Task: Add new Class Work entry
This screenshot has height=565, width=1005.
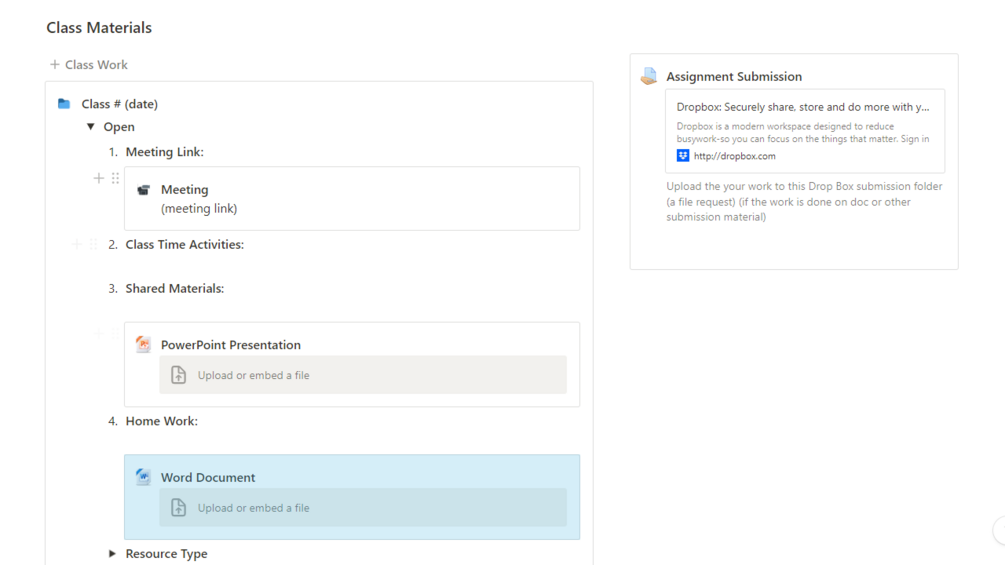Action: [88, 65]
